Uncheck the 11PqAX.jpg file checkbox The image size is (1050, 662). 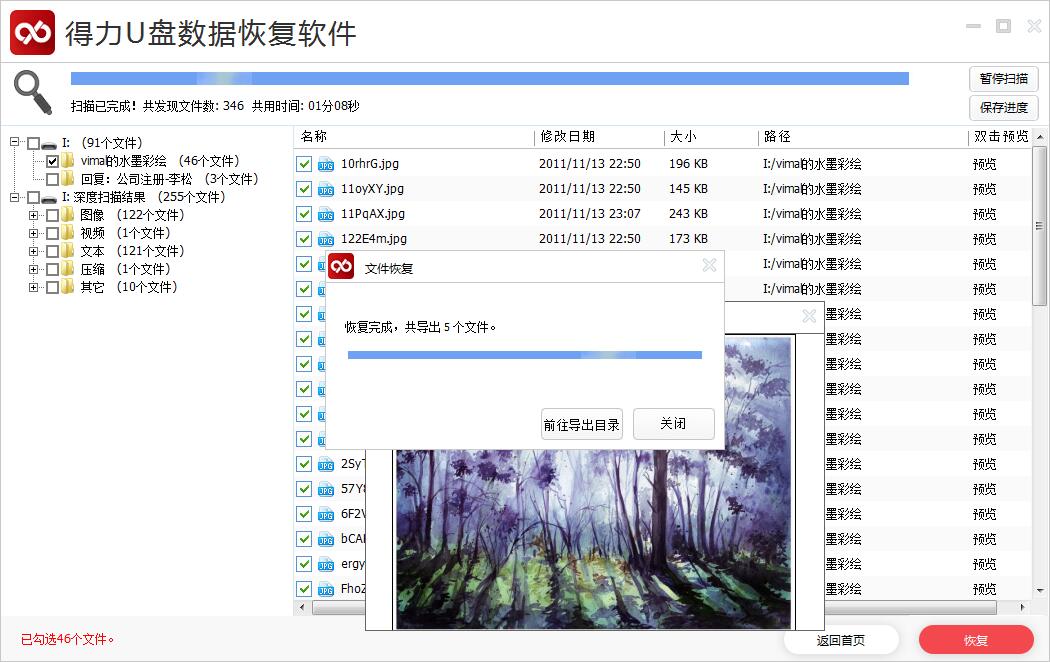coord(304,214)
